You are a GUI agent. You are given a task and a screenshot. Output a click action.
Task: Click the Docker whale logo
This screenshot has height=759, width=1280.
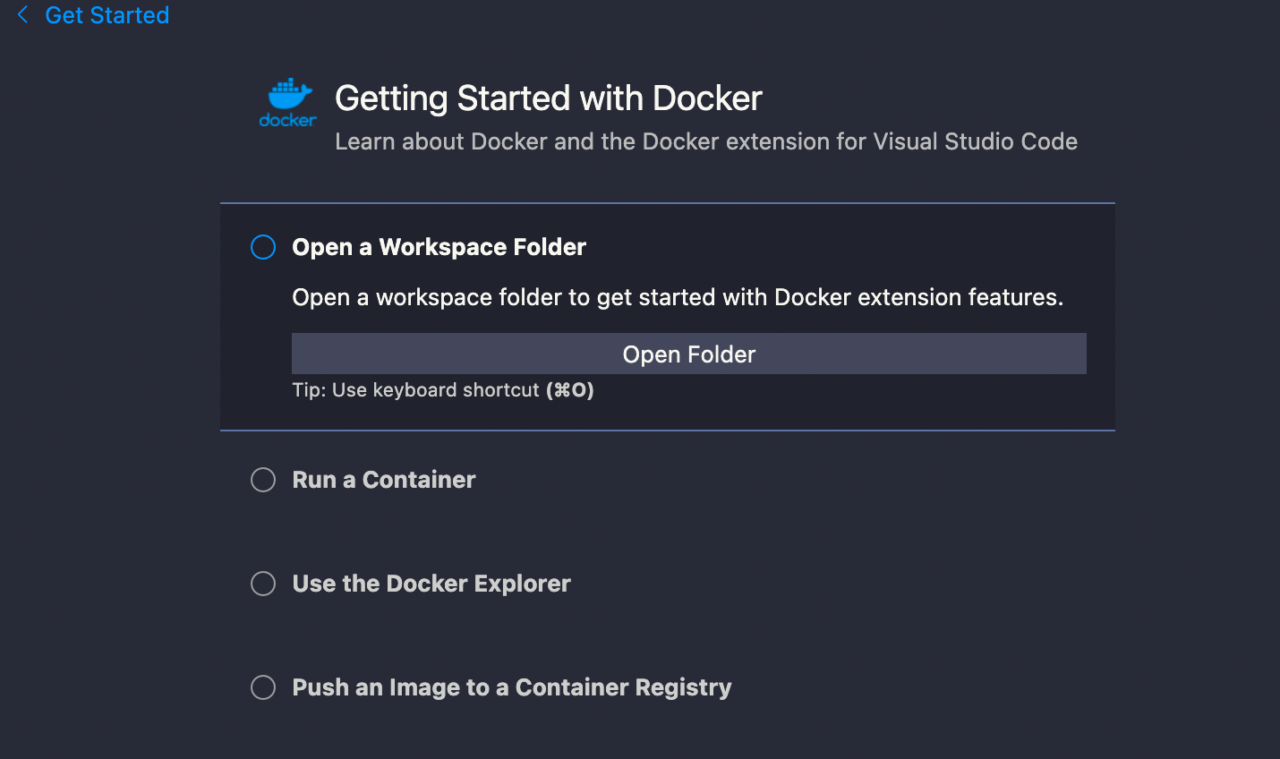[287, 101]
